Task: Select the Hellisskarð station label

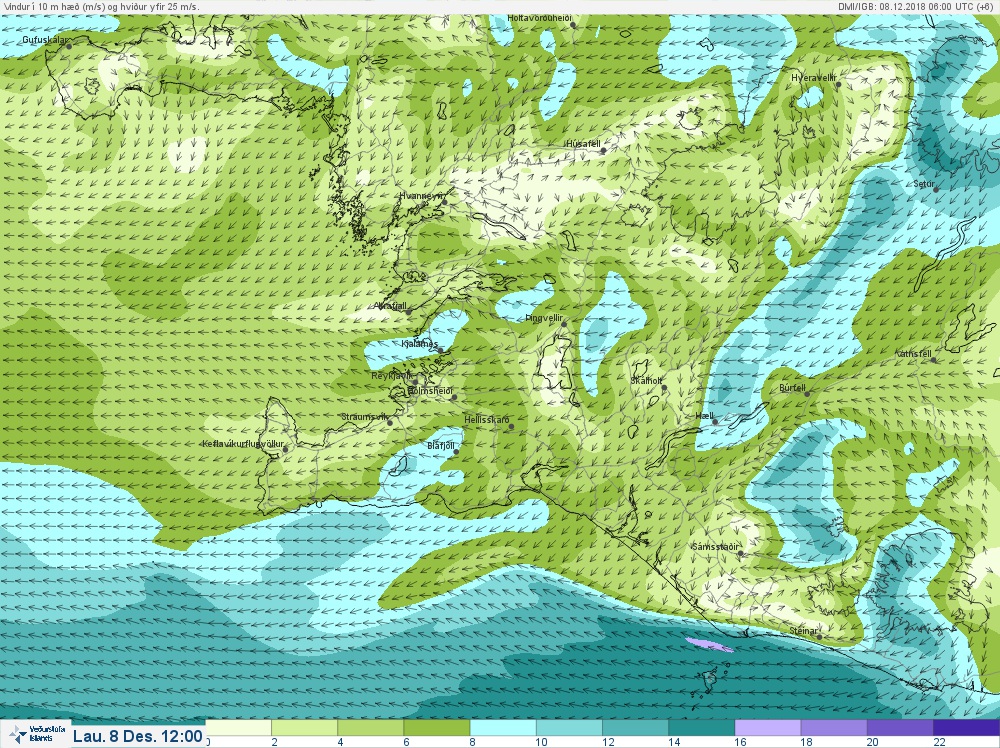Action: [x=487, y=420]
